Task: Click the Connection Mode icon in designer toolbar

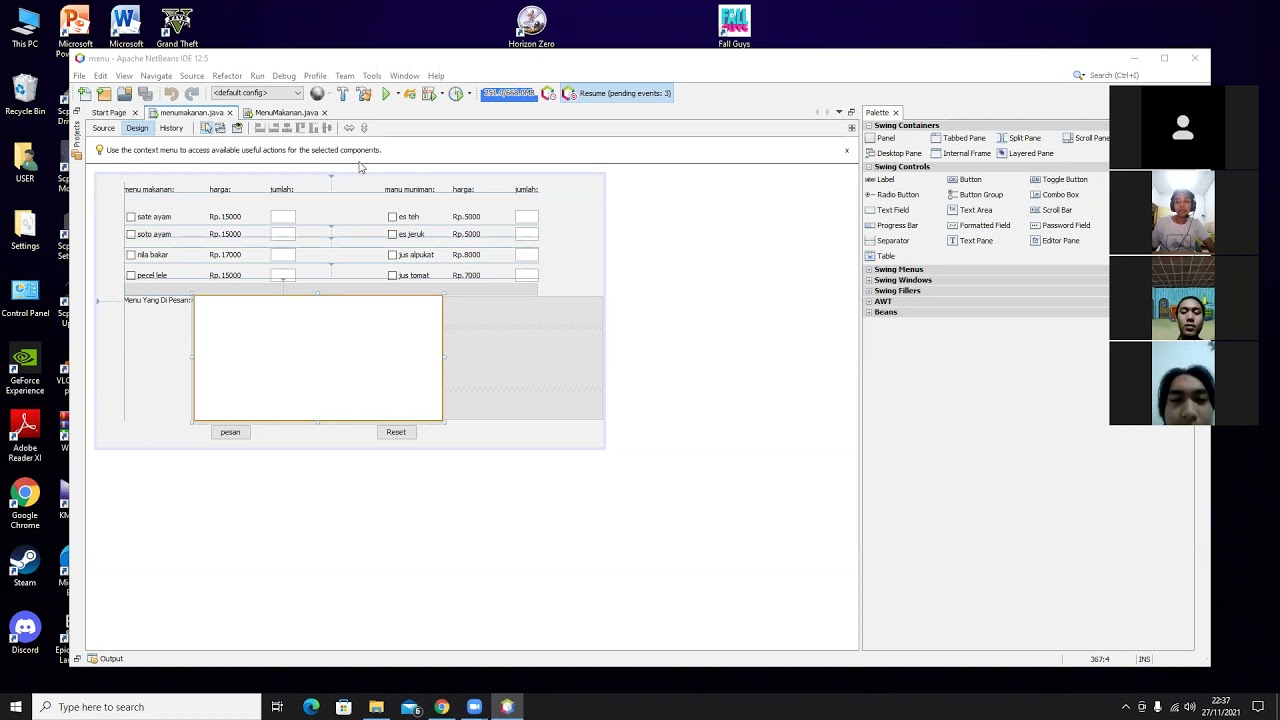Action: (220, 128)
